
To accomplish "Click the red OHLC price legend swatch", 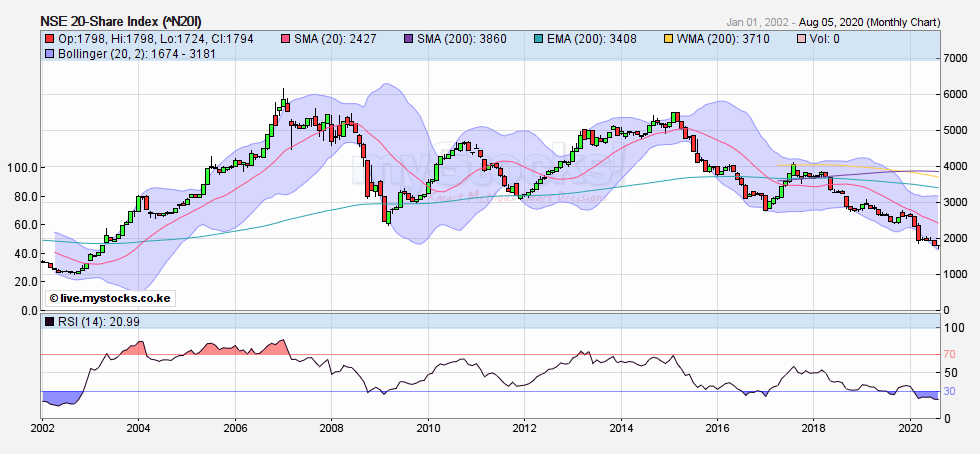I will click(48, 39).
